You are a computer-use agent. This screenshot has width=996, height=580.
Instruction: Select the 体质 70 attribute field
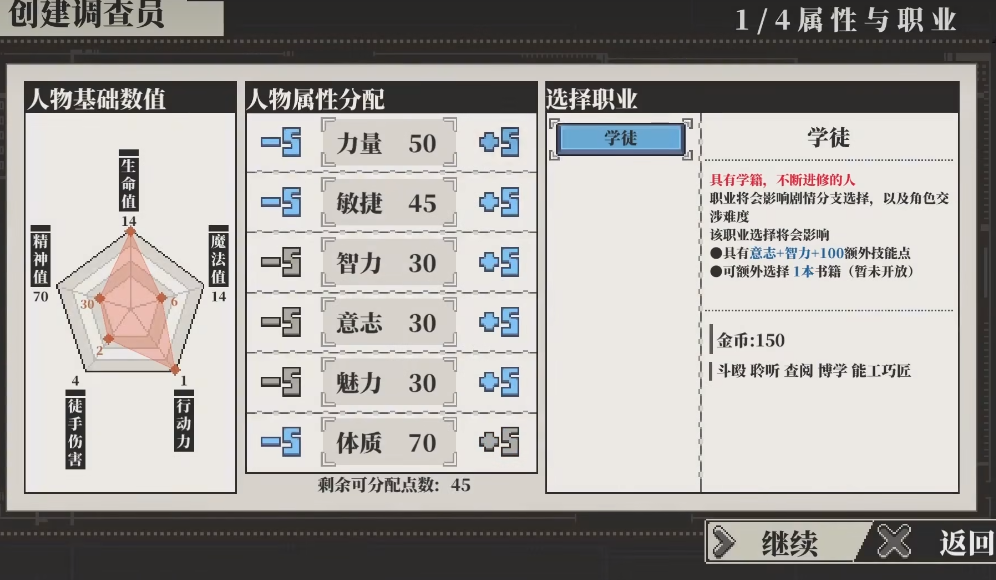[389, 442]
